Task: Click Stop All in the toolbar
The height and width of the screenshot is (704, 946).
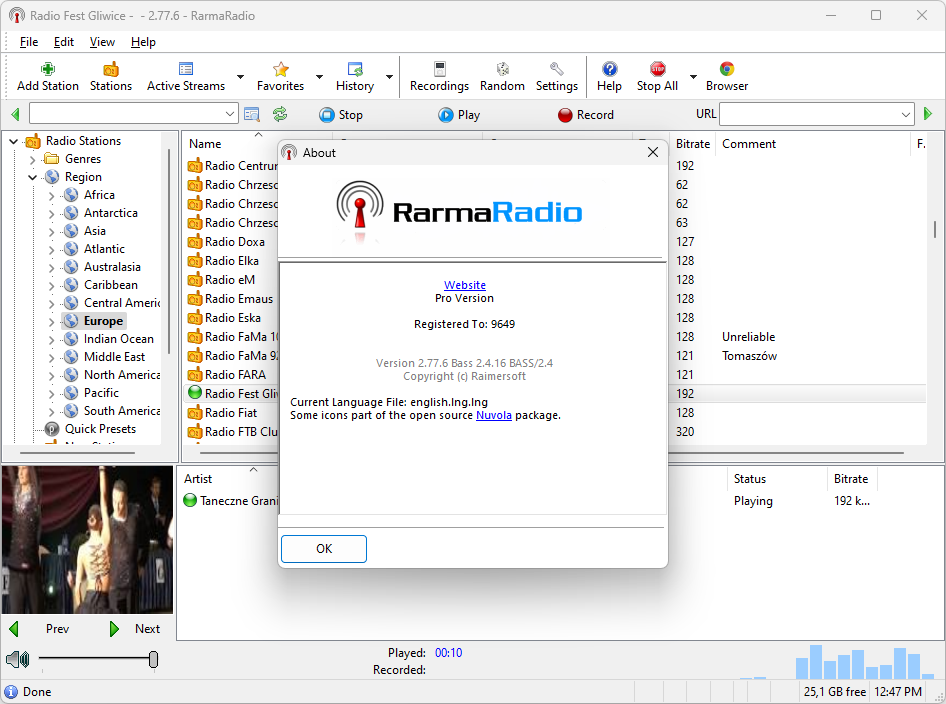Action: click(657, 77)
